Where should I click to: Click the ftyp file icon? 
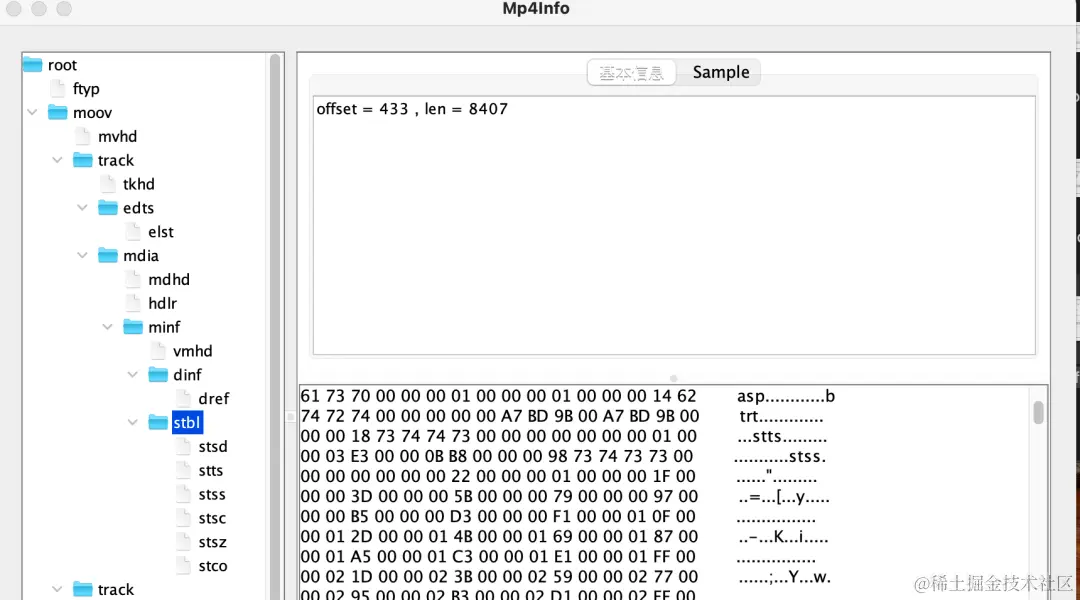pos(58,88)
